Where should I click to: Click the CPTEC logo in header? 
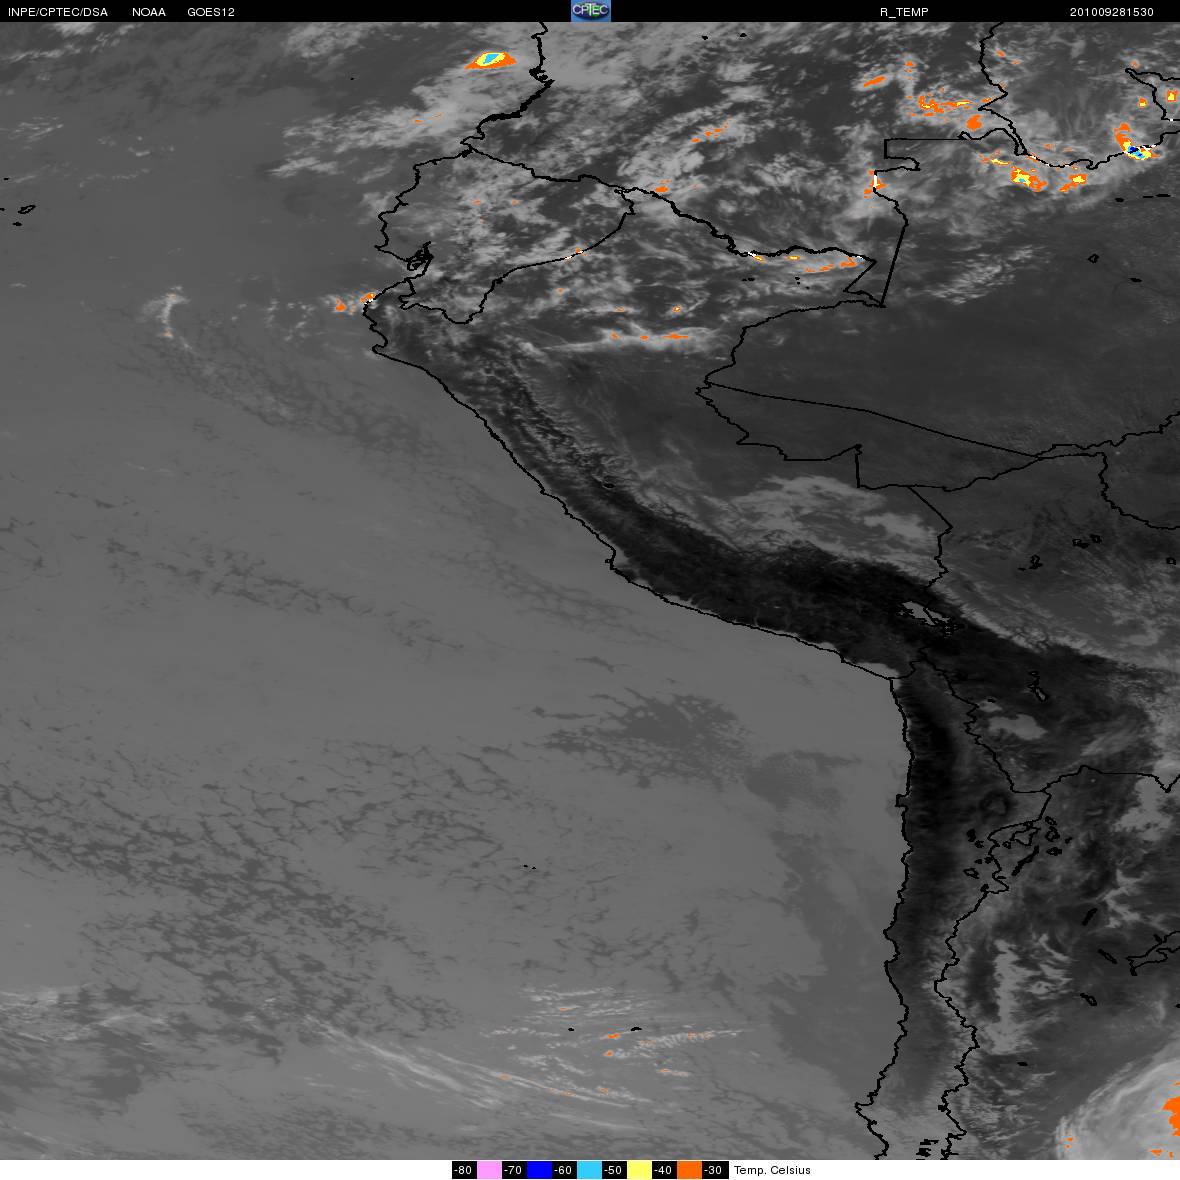pos(591,11)
